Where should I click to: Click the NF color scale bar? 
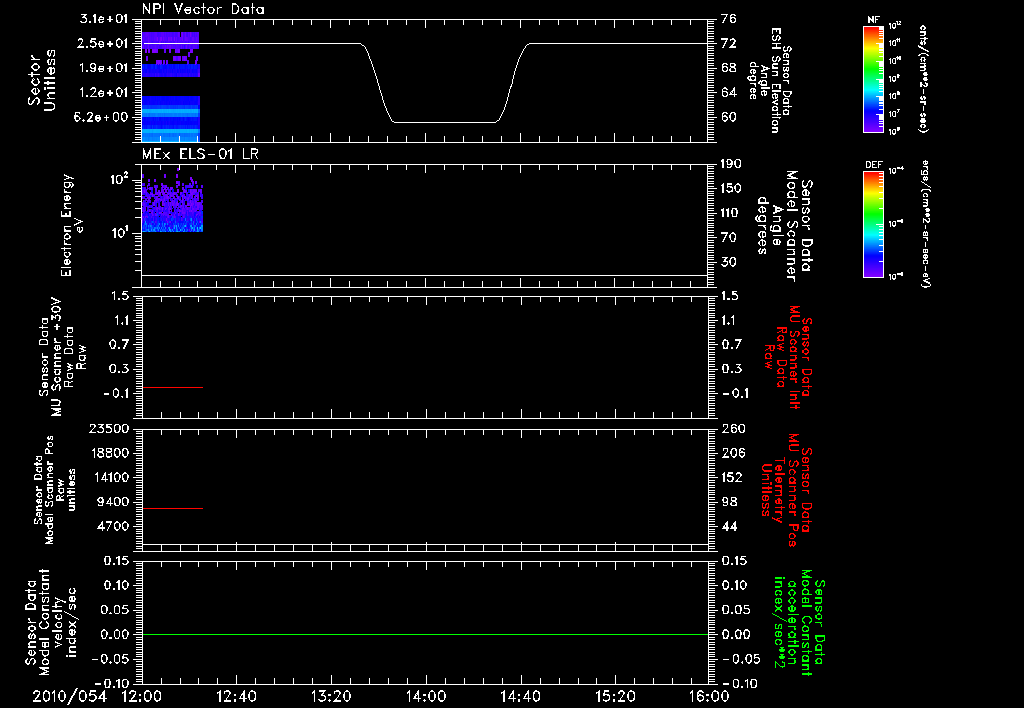pos(873,78)
